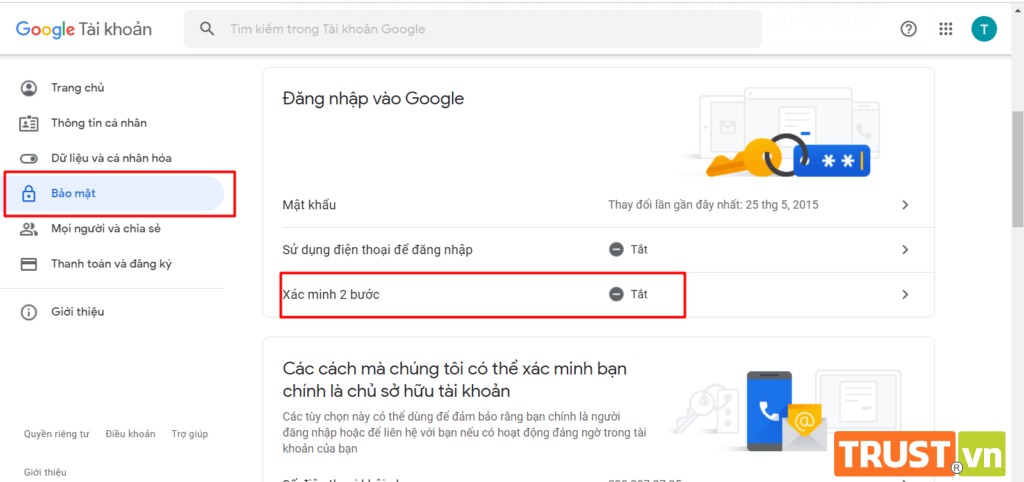Screen dimensions: 1024x482
Task: Click the page vertical scrollbar thumb
Action: pos(1017,169)
